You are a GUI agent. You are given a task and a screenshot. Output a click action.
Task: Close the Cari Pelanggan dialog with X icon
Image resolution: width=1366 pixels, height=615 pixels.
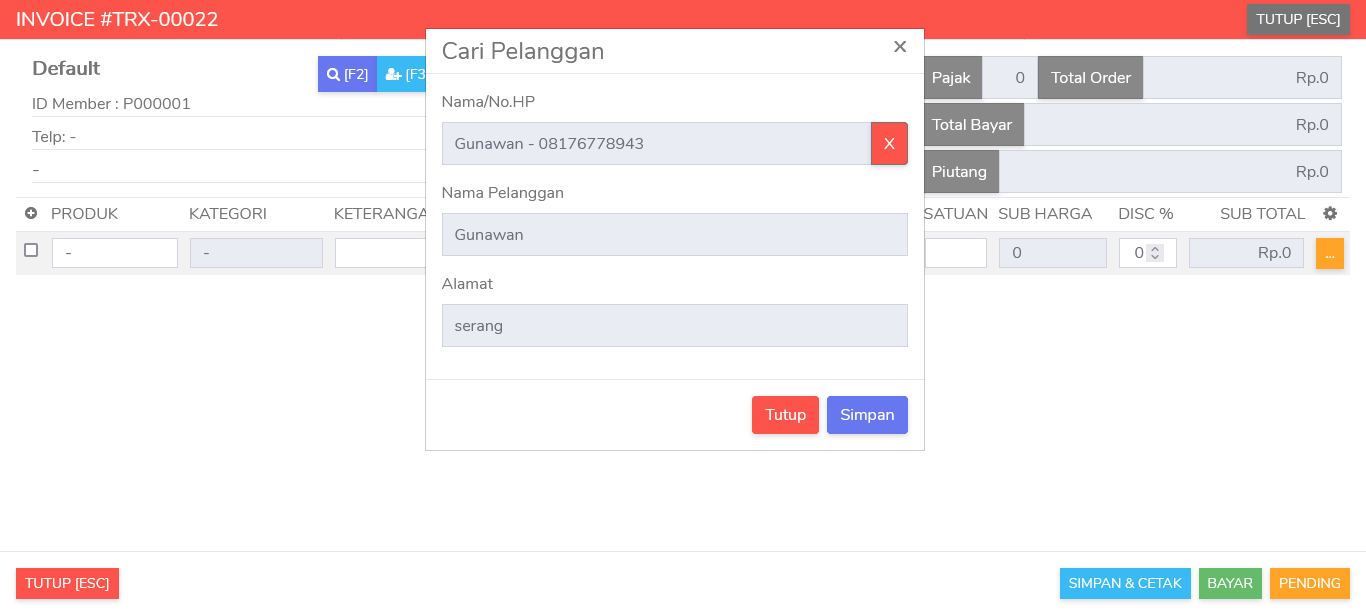pyautogui.click(x=900, y=47)
